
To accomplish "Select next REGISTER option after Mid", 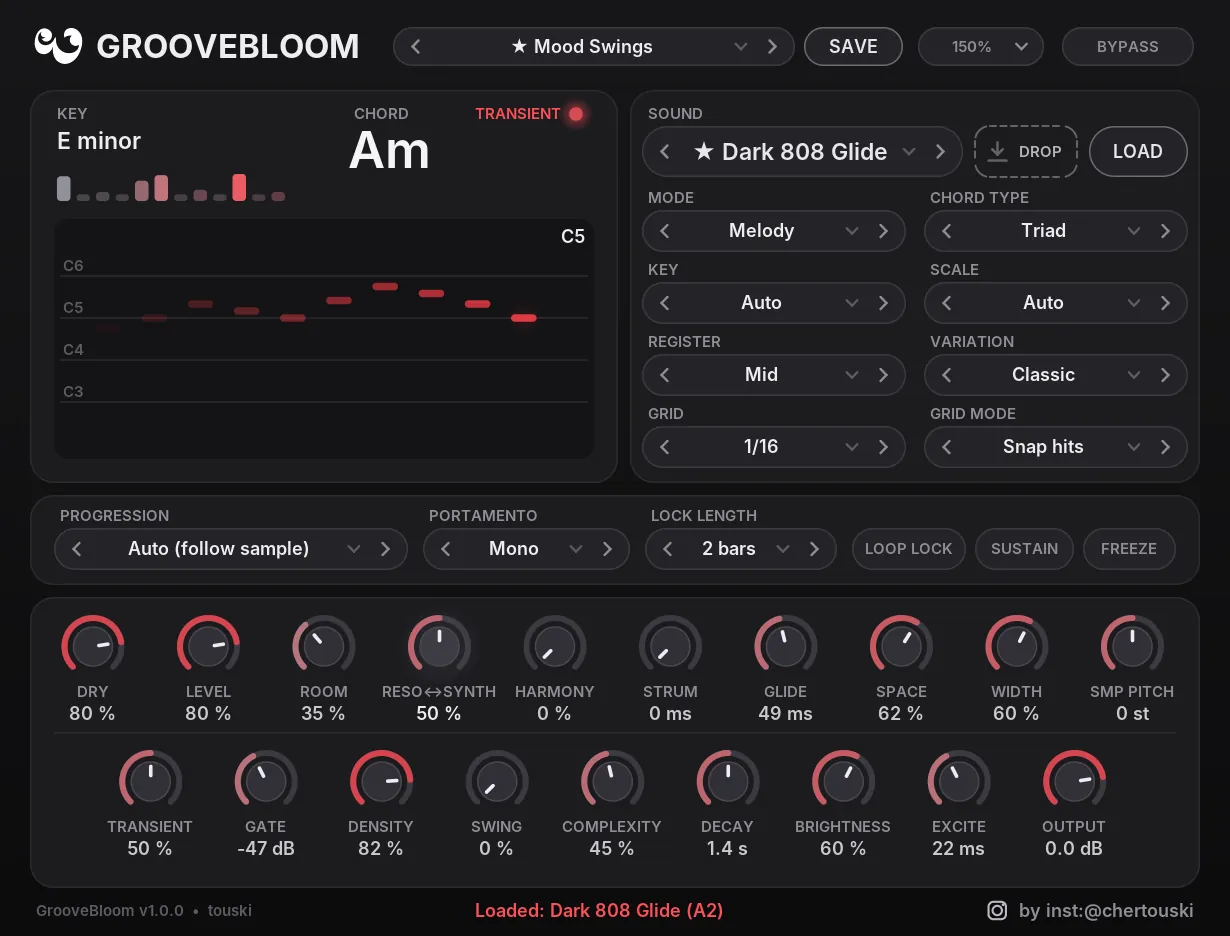I will [x=883, y=374].
